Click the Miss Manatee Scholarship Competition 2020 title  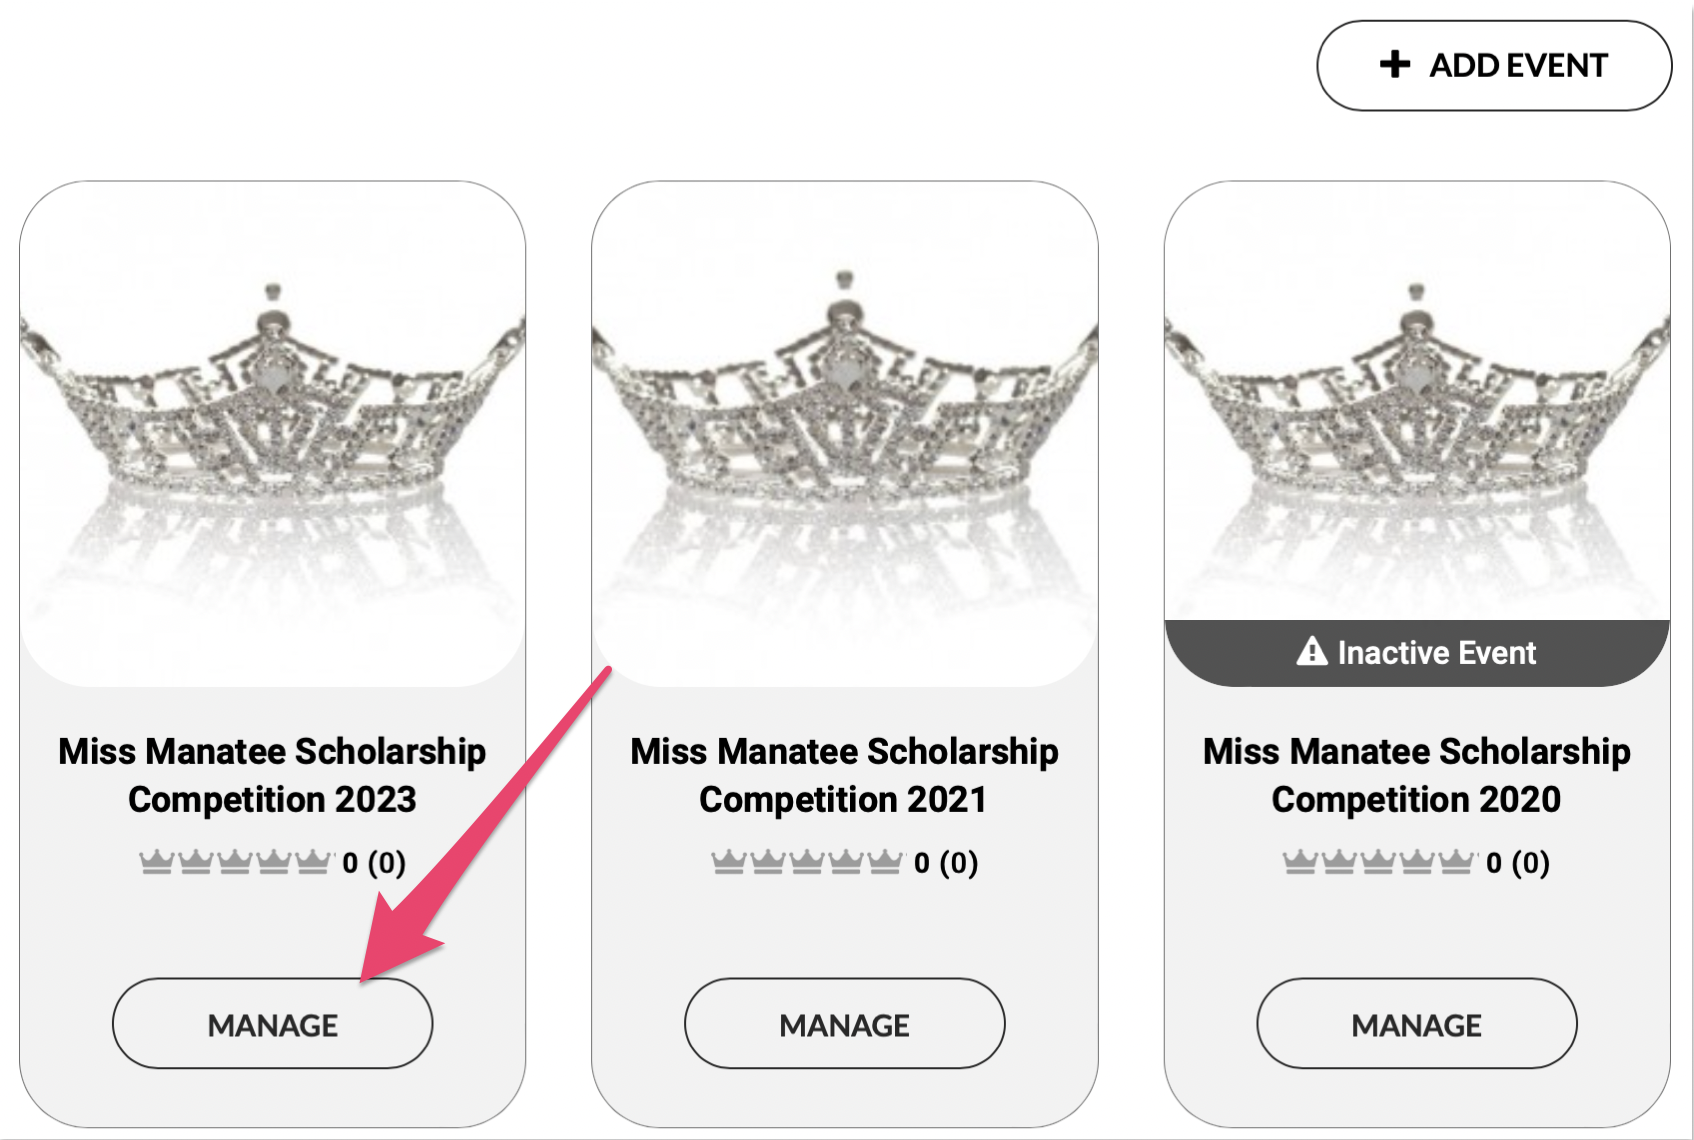(1416, 775)
